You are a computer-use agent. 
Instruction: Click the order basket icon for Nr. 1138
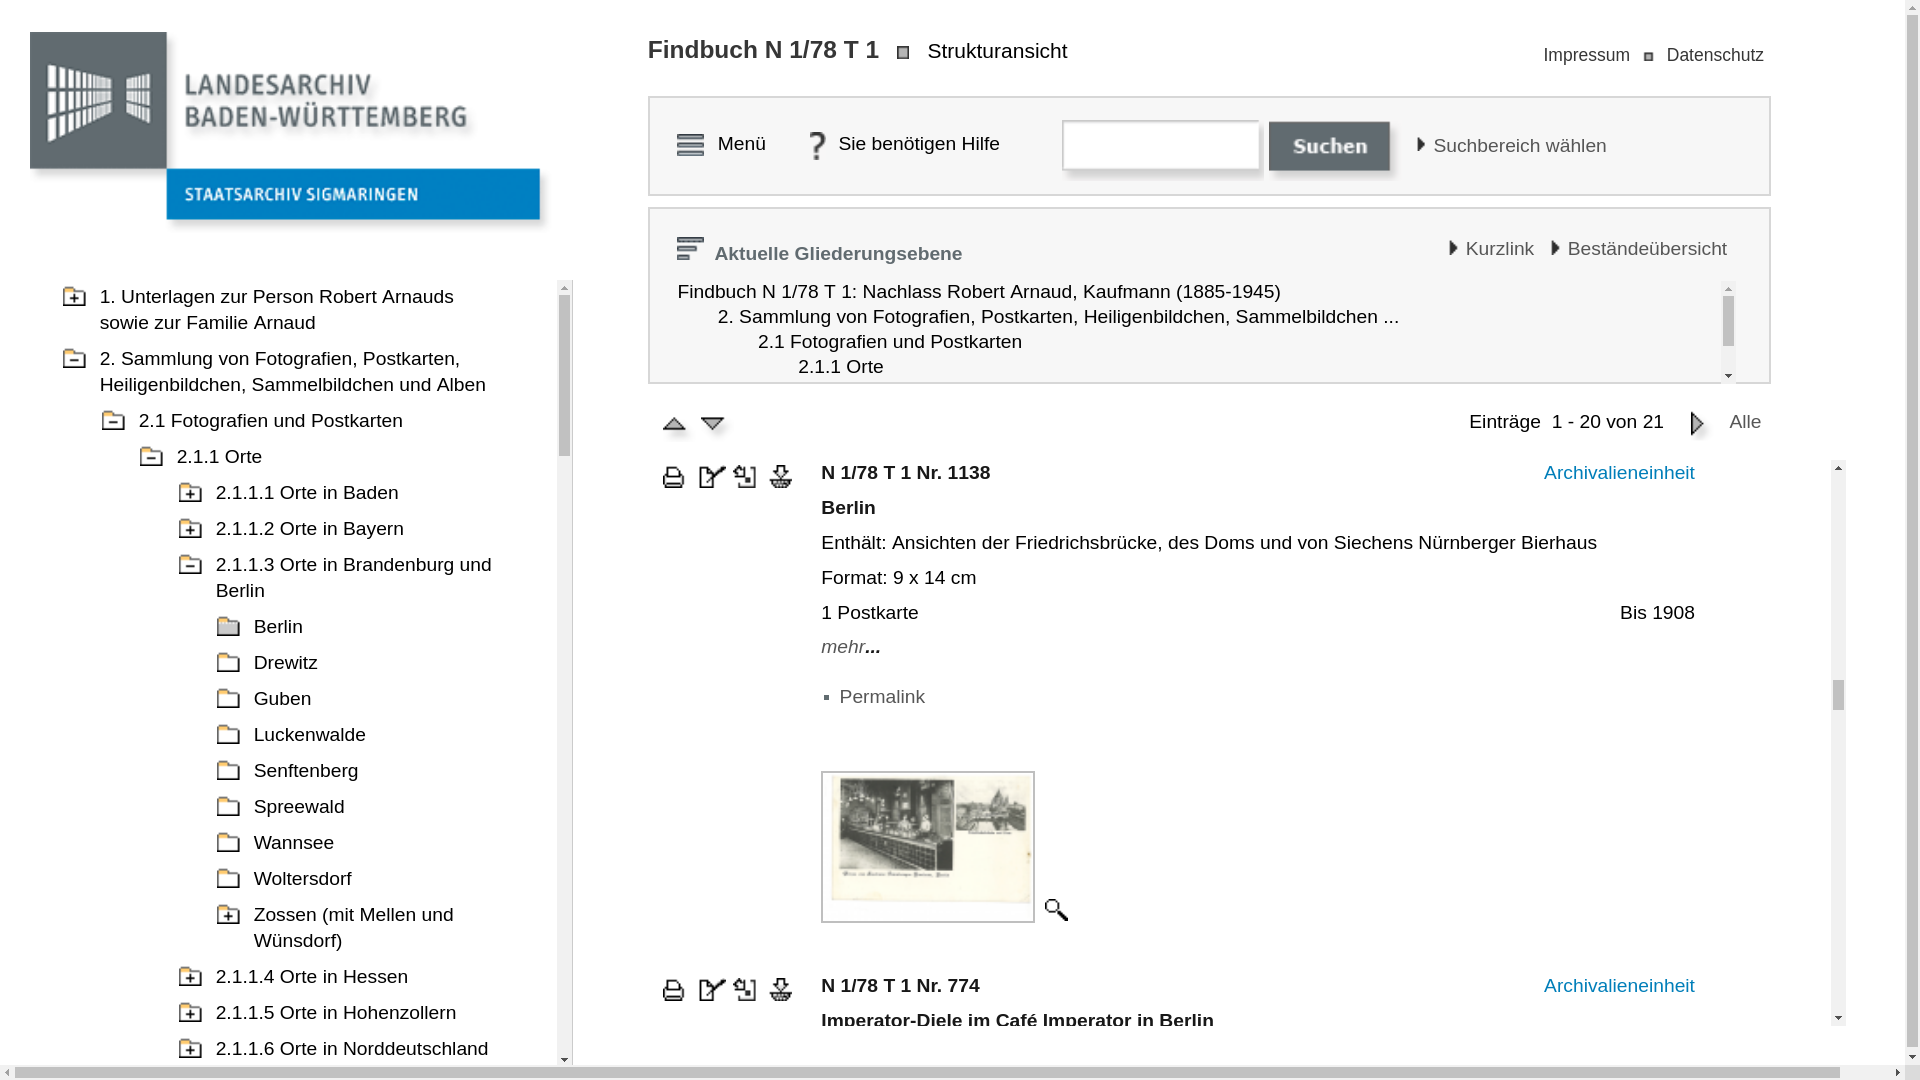pos(781,477)
